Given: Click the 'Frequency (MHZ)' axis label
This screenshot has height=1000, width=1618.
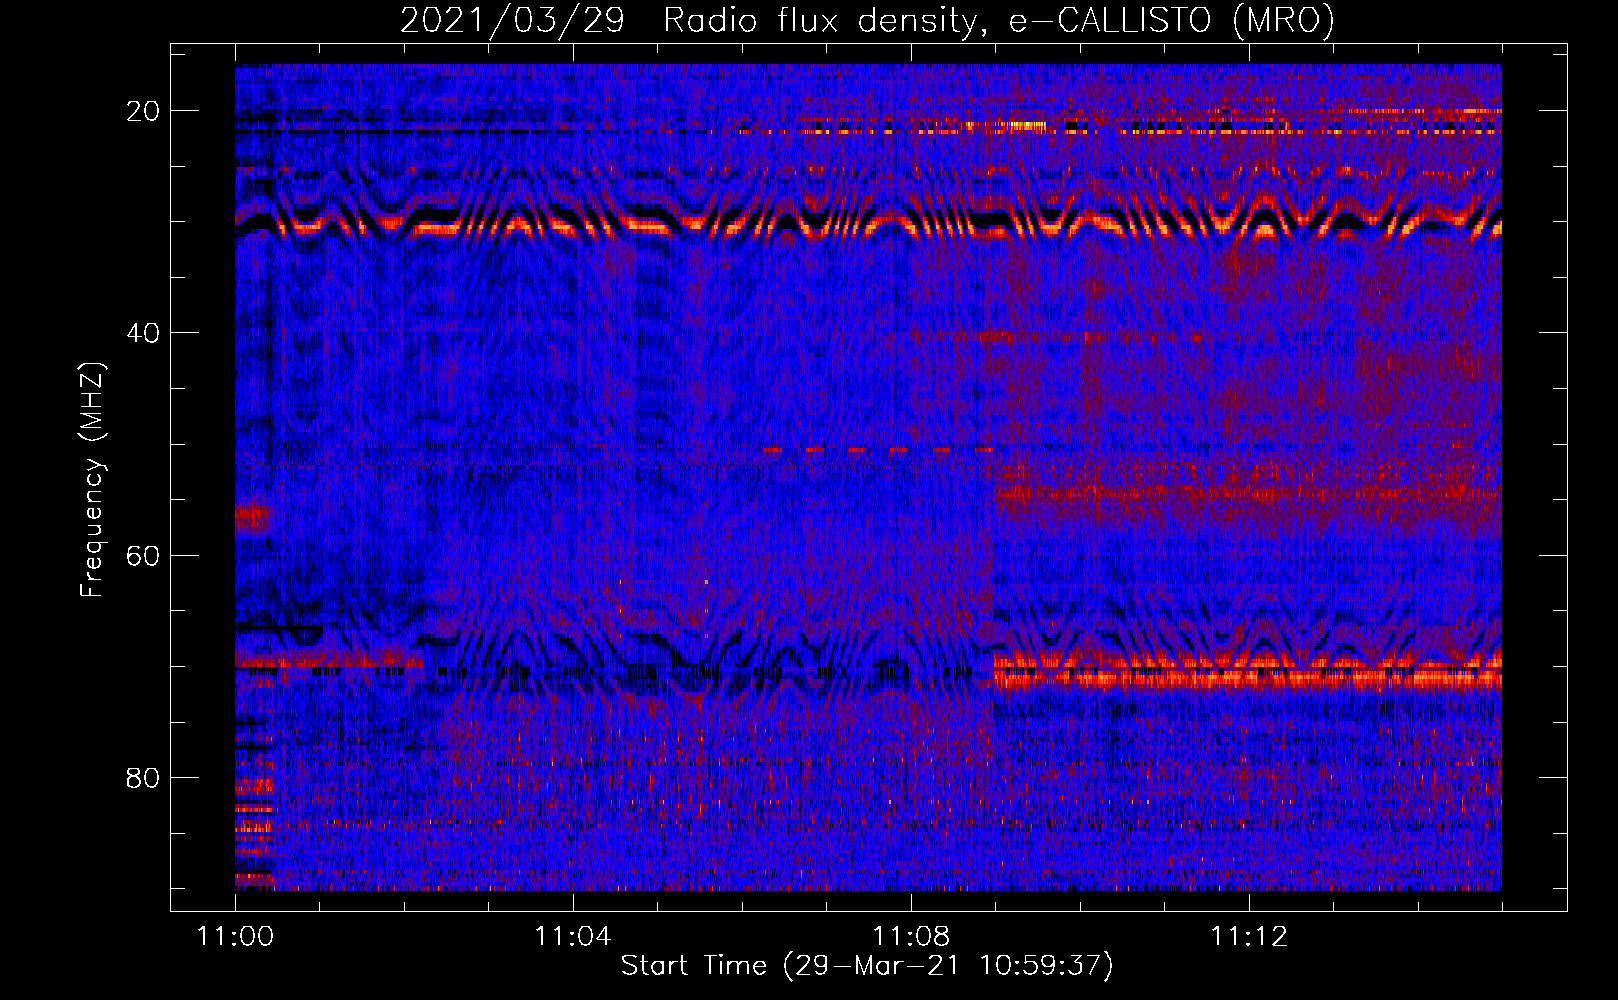Looking at the screenshot, I should (92, 480).
